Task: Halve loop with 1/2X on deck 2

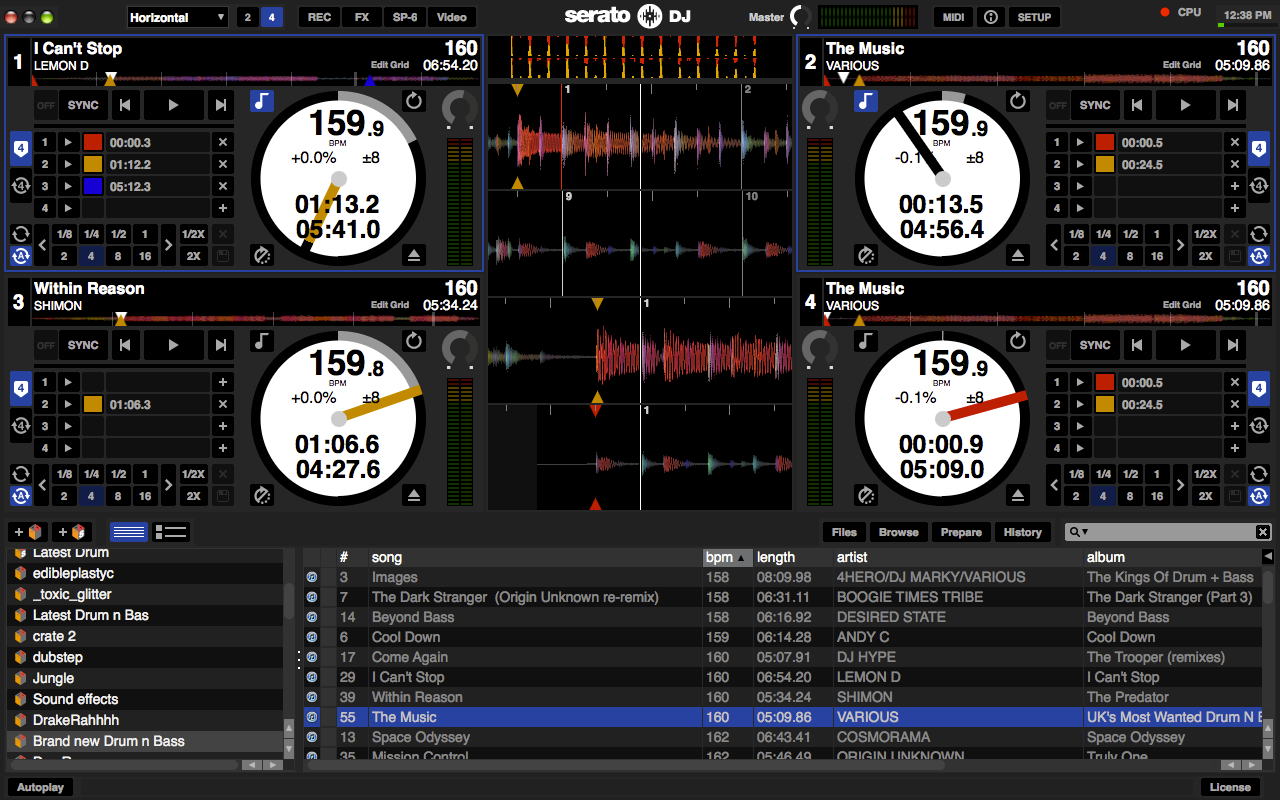Action: tap(1205, 234)
